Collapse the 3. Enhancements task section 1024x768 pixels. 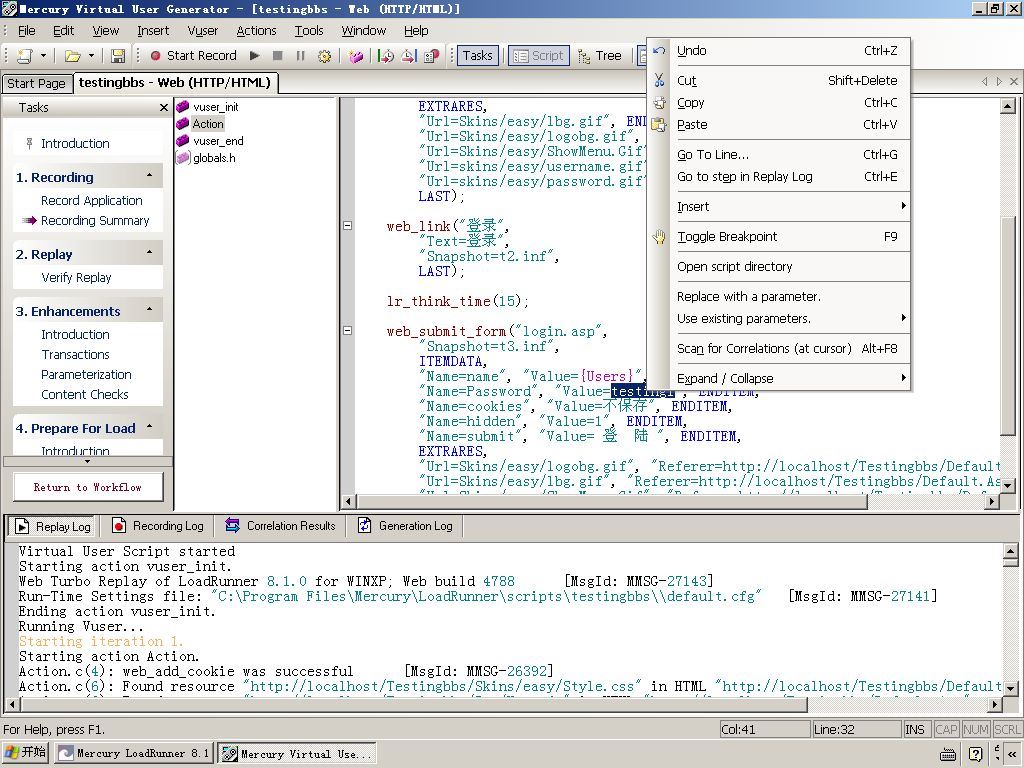(150, 310)
